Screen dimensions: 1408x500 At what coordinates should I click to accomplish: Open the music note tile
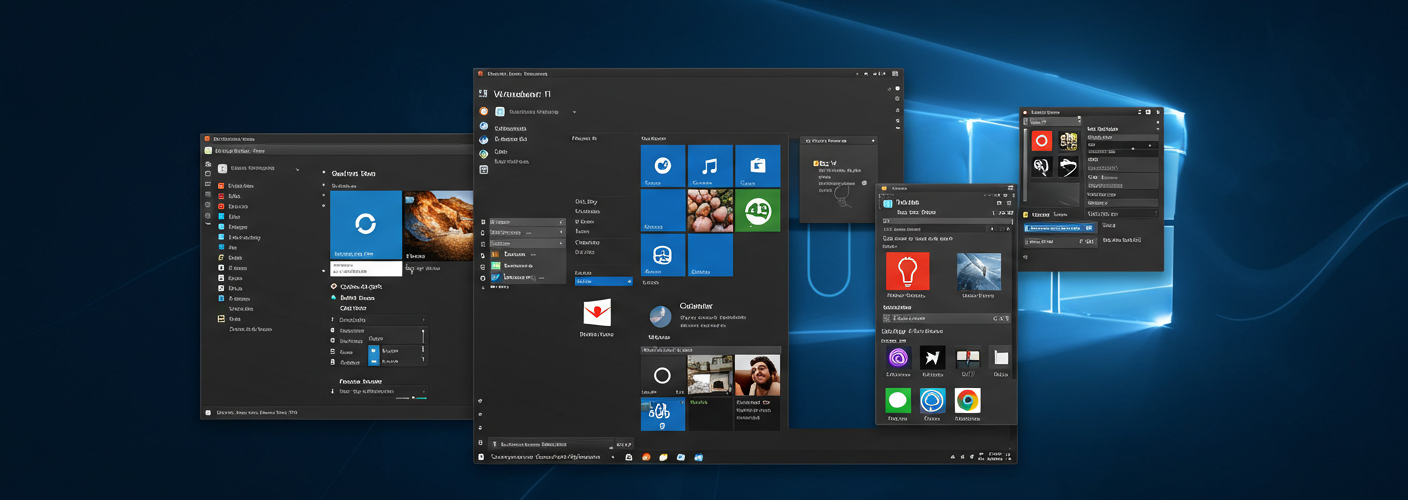pos(710,166)
